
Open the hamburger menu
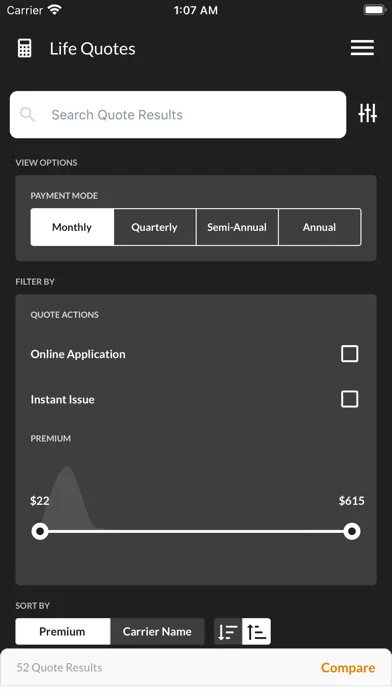pos(362,48)
